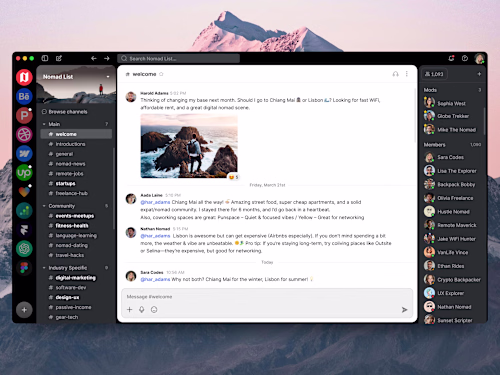
Task: Open user profile avatar in top bar
Action: point(480,59)
